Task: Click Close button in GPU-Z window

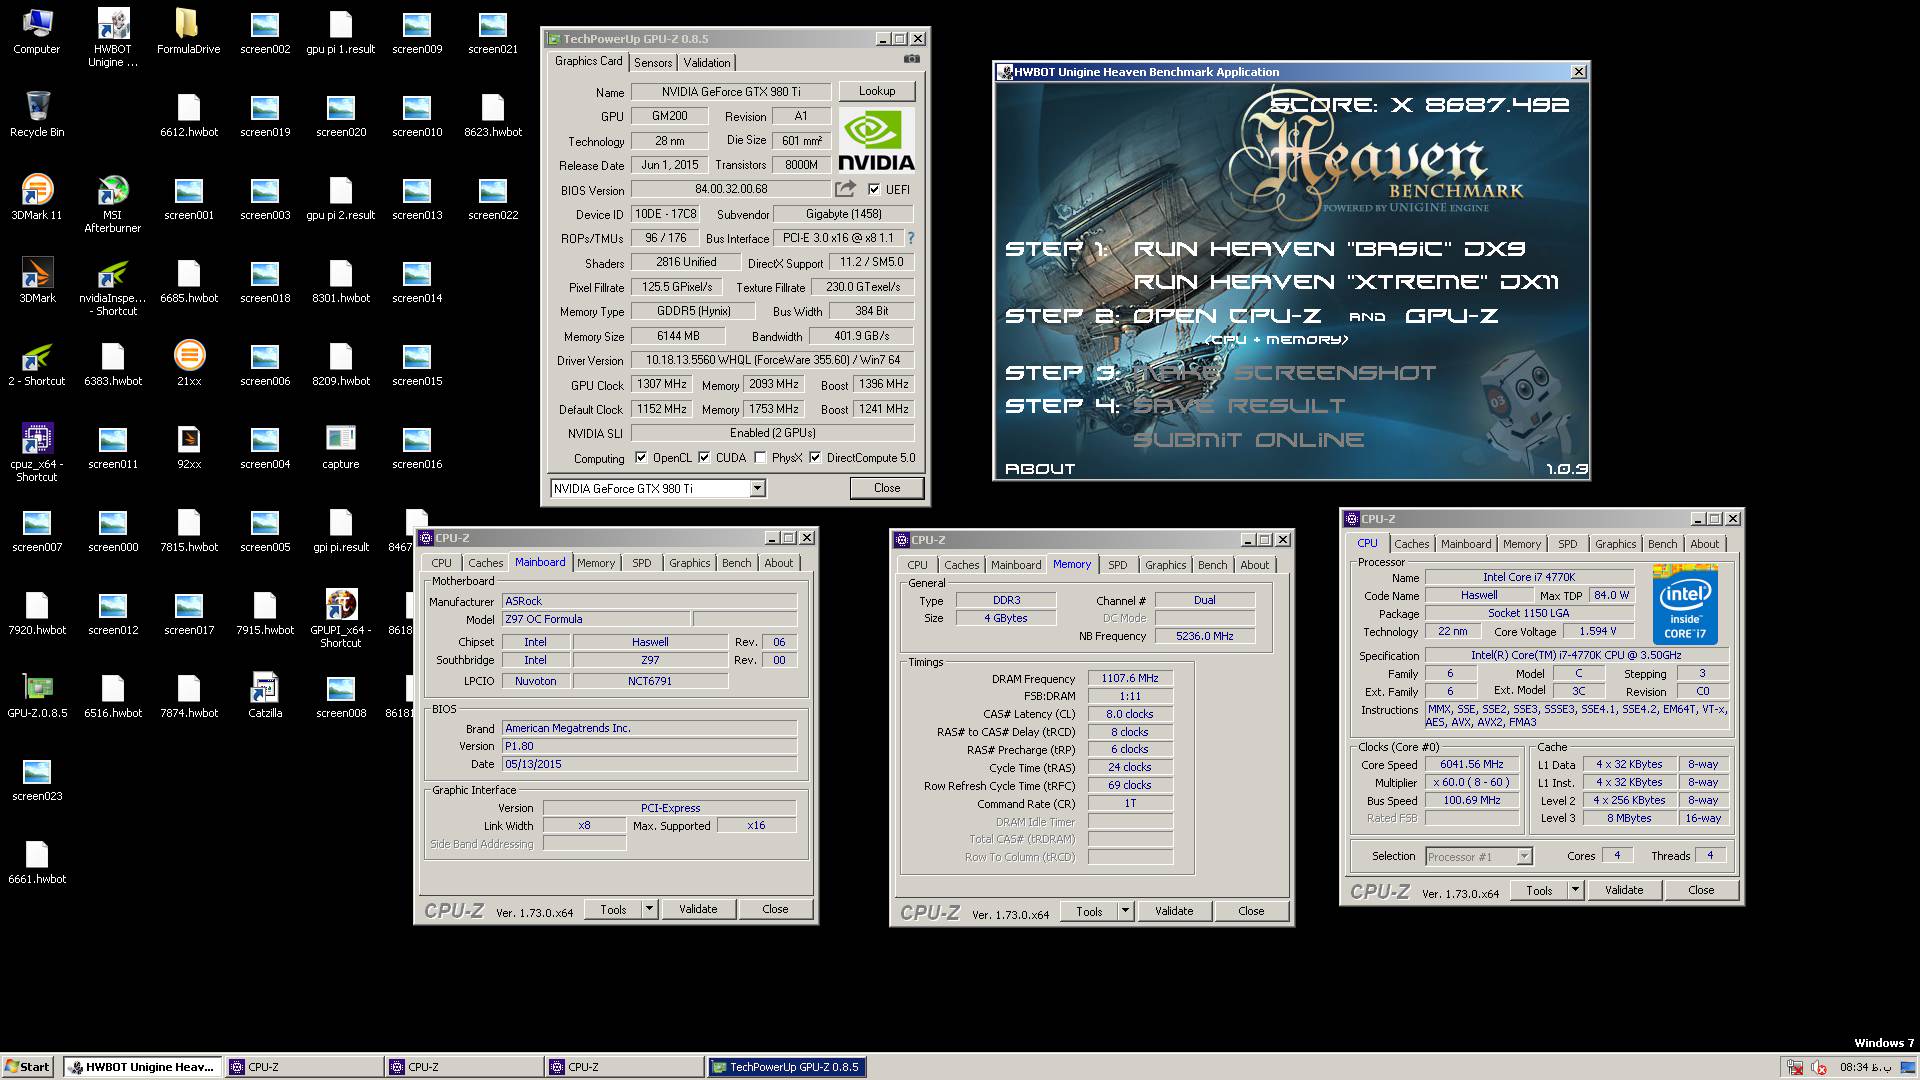Action: pyautogui.click(x=887, y=488)
